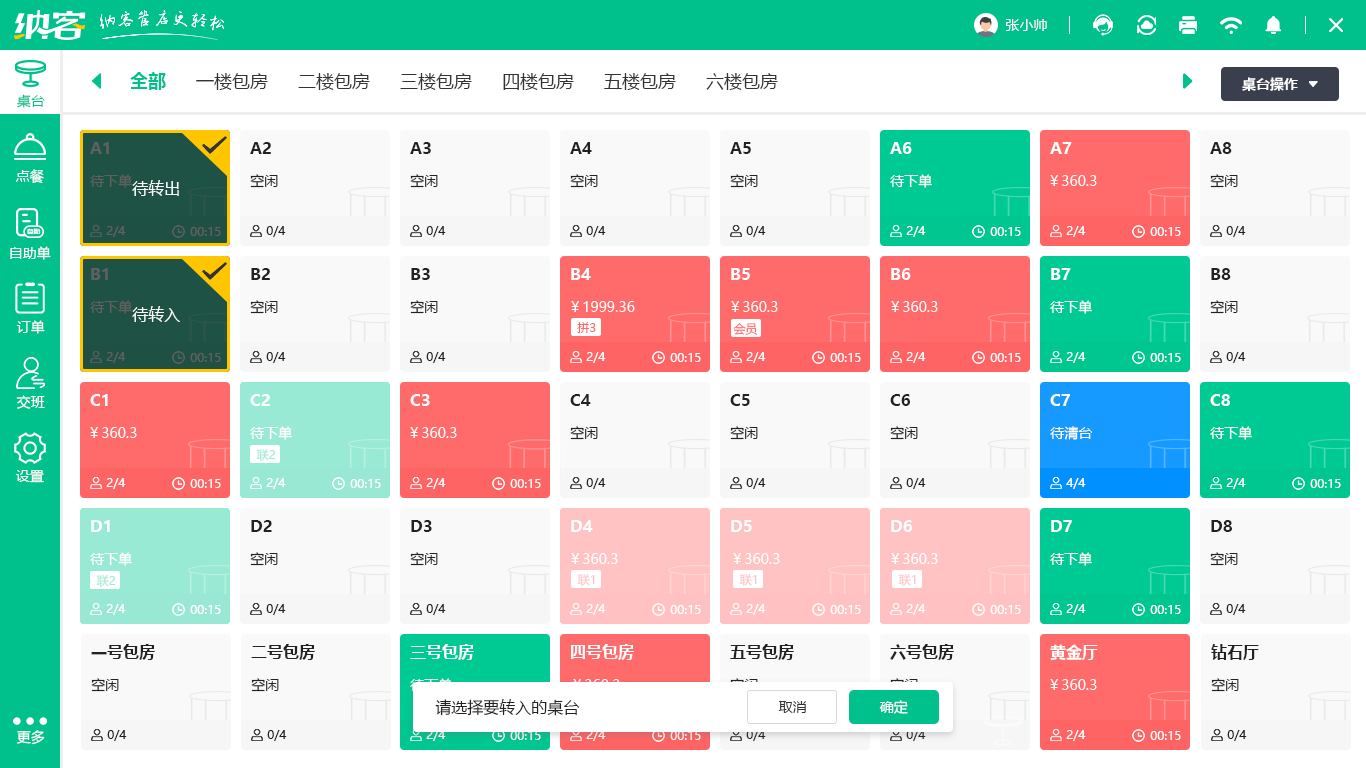1366x768 pixels.
Task: Click the right arrow to scroll floor tabs
Action: click(1187, 82)
